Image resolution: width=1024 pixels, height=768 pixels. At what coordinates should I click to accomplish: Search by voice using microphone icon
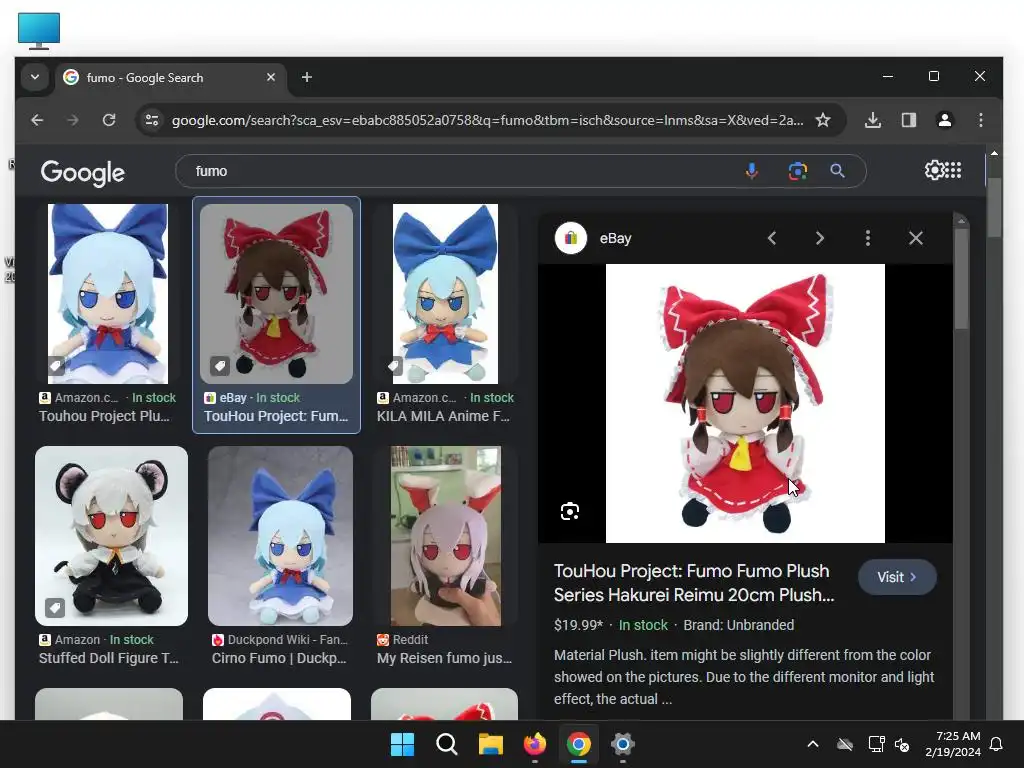point(752,171)
